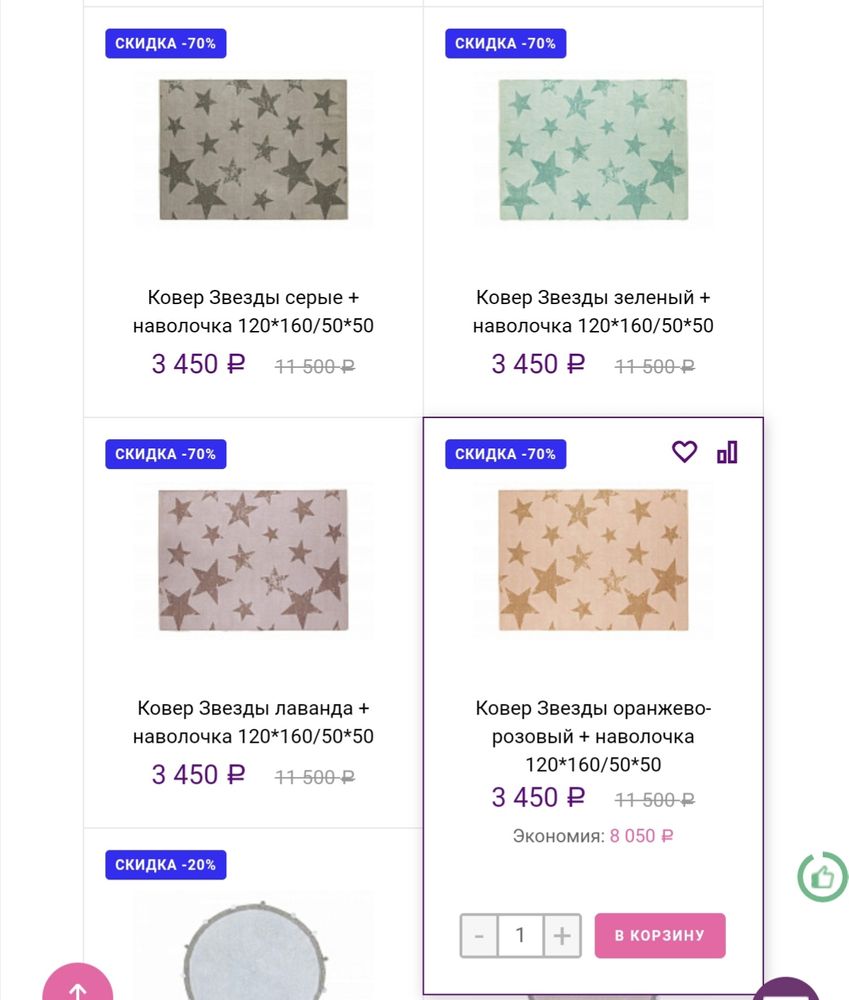Click the compare bar-chart icon
The image size is (849, 1000).
tap(727, 452)
